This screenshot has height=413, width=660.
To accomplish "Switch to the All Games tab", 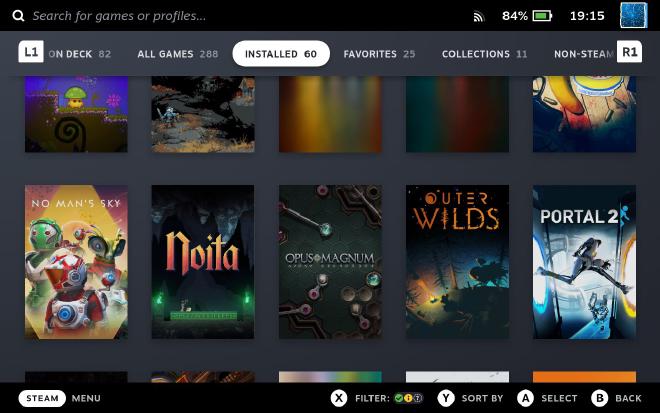I will pyautogui.click(x=177, y=54).
